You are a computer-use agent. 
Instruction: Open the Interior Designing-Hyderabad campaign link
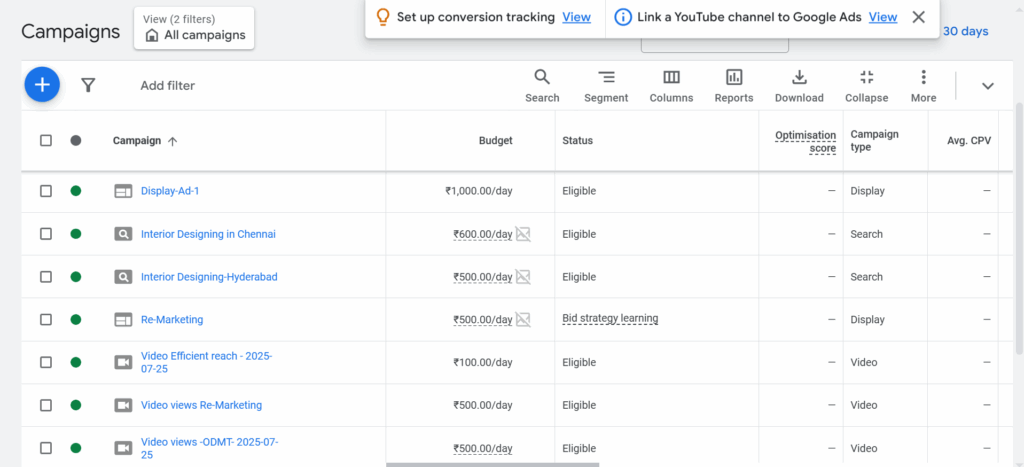(x=209, y=277)
